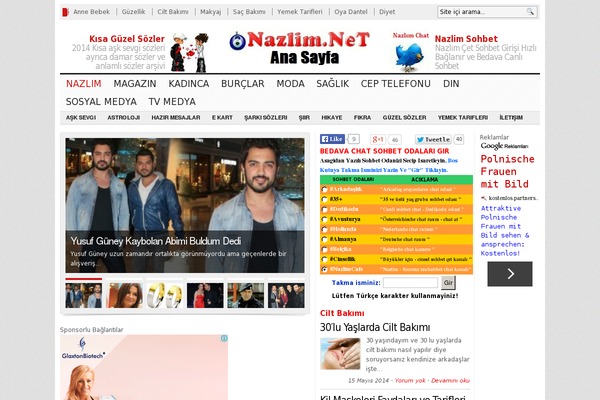The image size is (600, 400).
Task: Select the #Almanya chat room radio button
Action: tap(324, 239)
